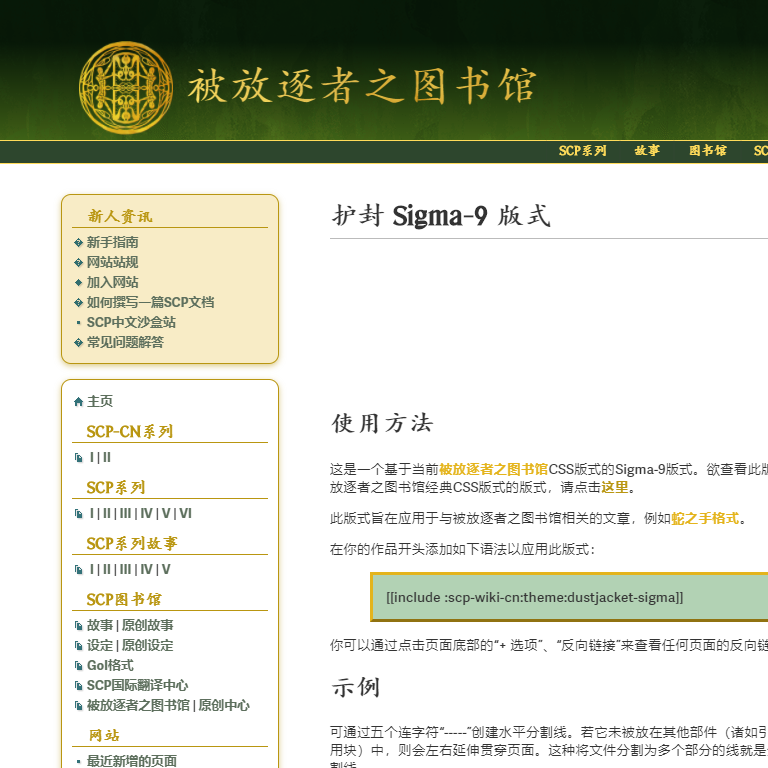The height and width of the screenshot is (768, 768).
Task: Click the home icon beside 主页
Action: (x=79, y=402)
